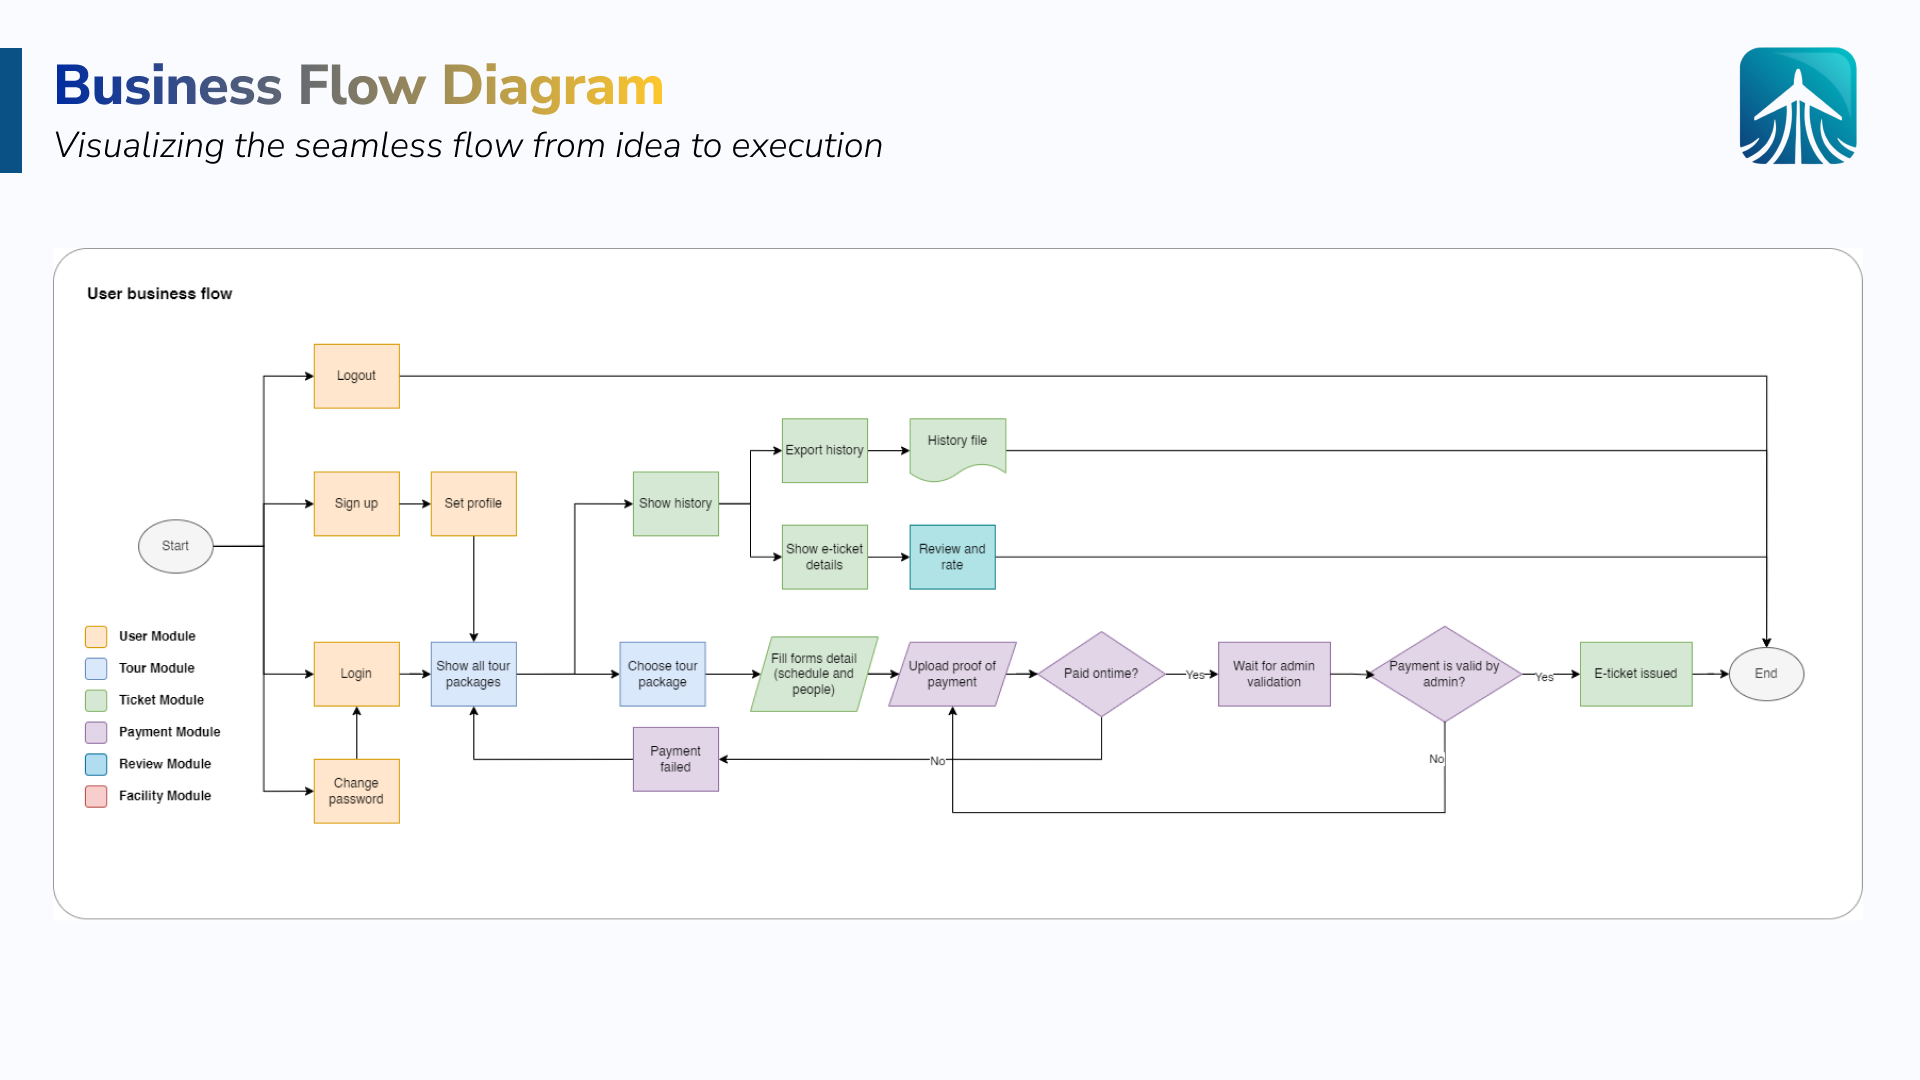Click the airplane logo icon
Viewport: 1920px width, 1080px height.
(x=1797, y=106)
